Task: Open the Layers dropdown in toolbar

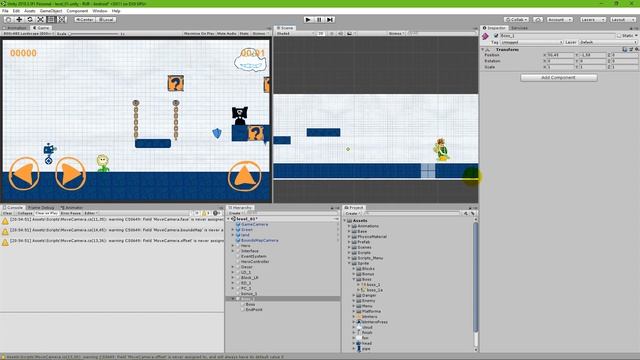Action: point(592,20)
